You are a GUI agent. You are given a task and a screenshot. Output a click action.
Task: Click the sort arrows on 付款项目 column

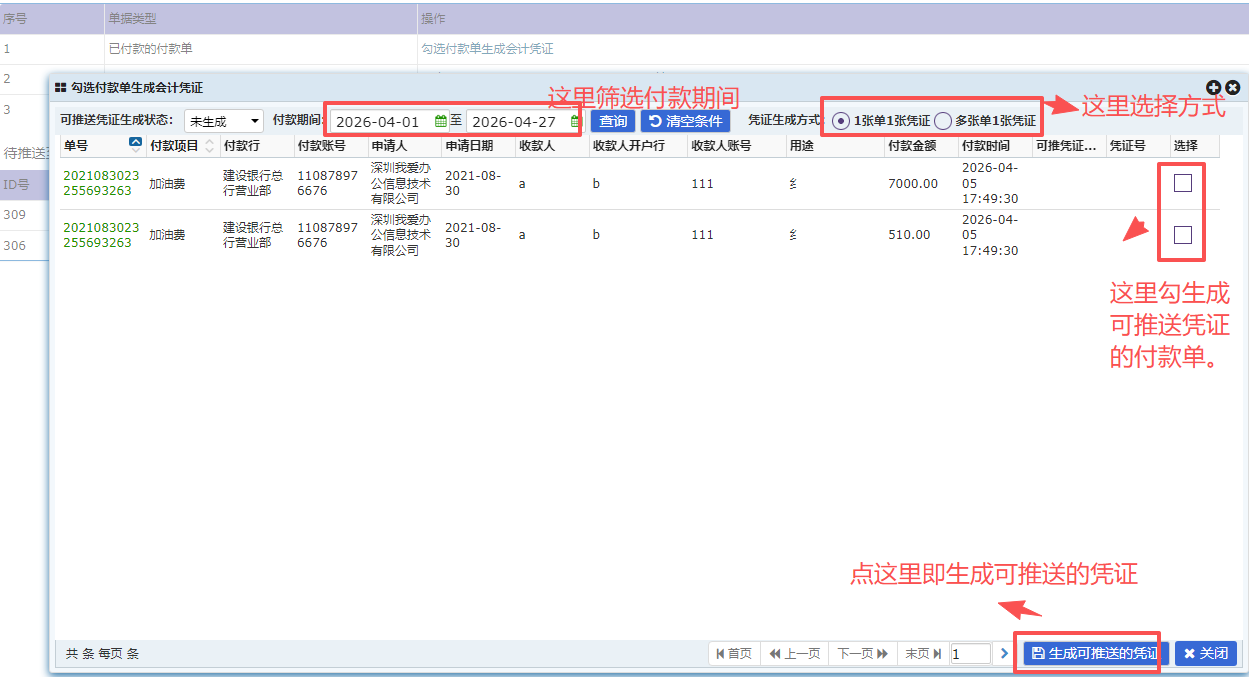[x=209, y=146]
